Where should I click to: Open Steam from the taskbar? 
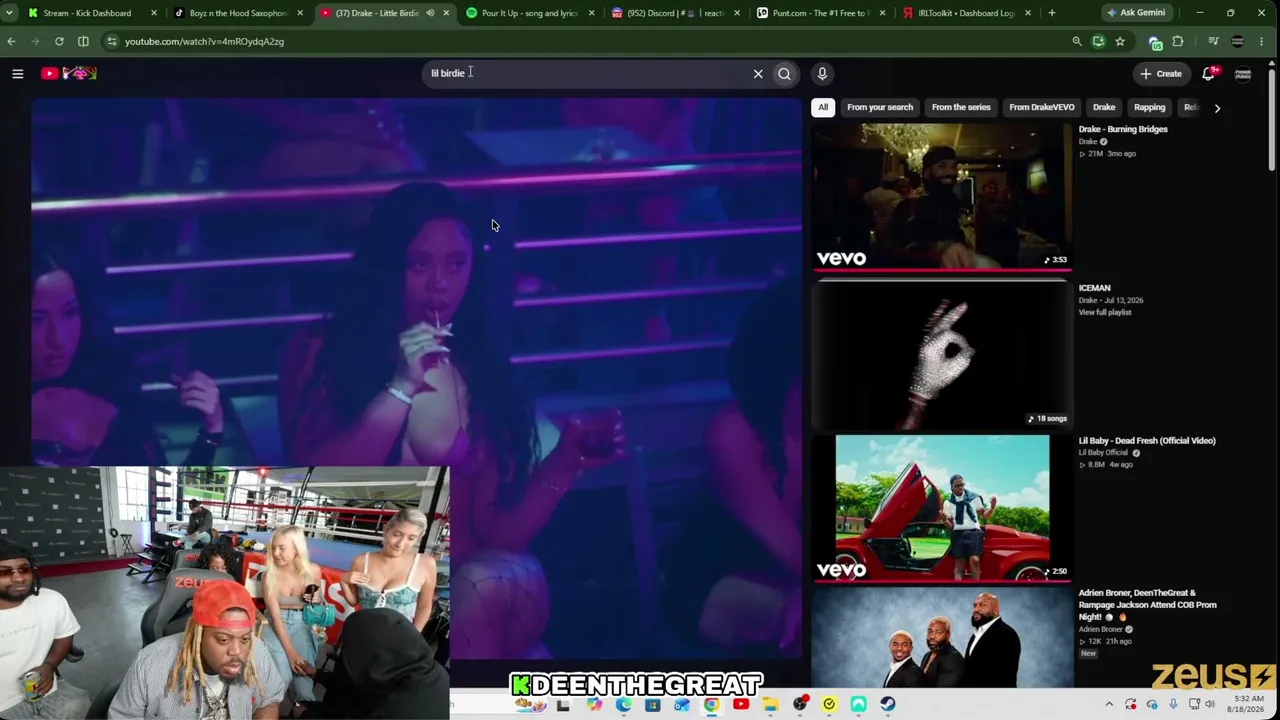[x=887, y=705]
